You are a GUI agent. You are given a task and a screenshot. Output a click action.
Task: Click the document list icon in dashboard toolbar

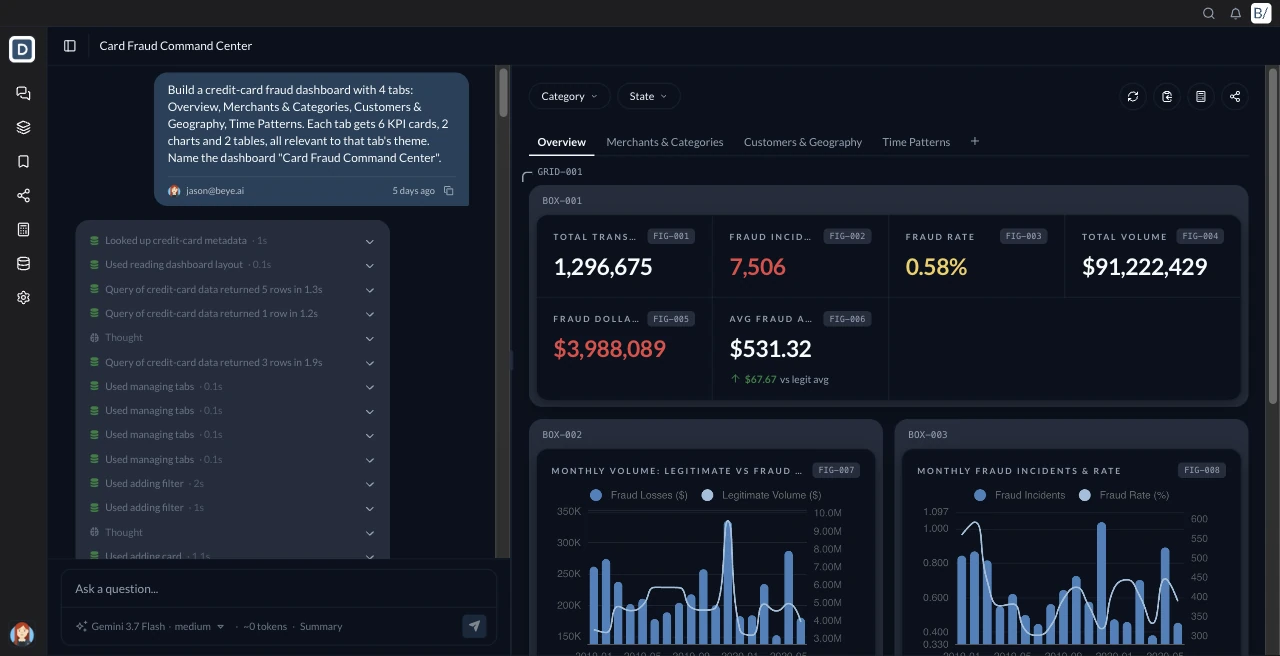(x=1201, y=96)
